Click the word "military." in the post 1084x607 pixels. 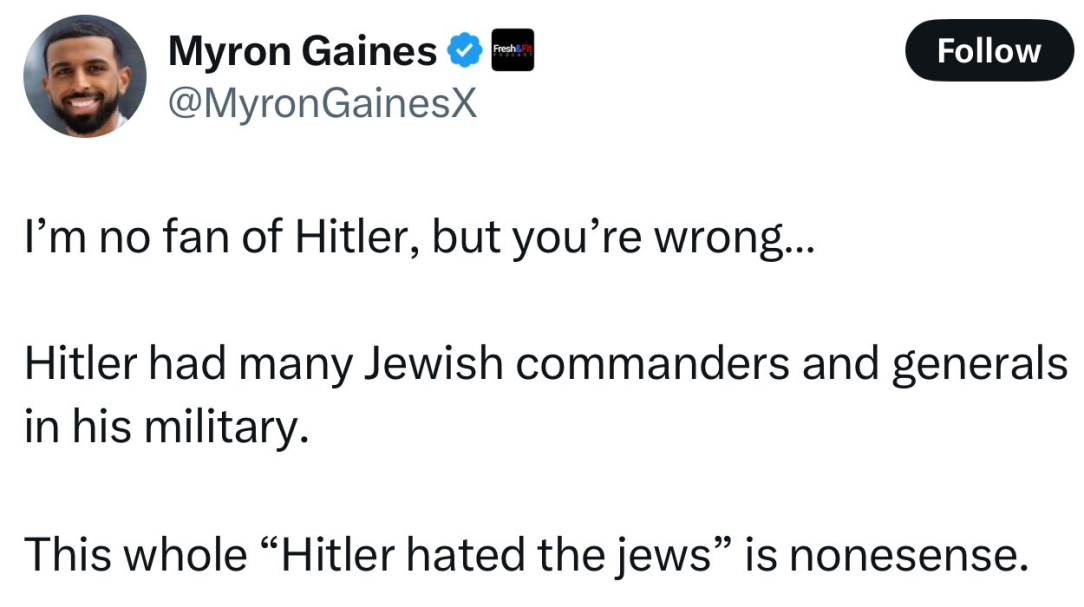(227, 428)
